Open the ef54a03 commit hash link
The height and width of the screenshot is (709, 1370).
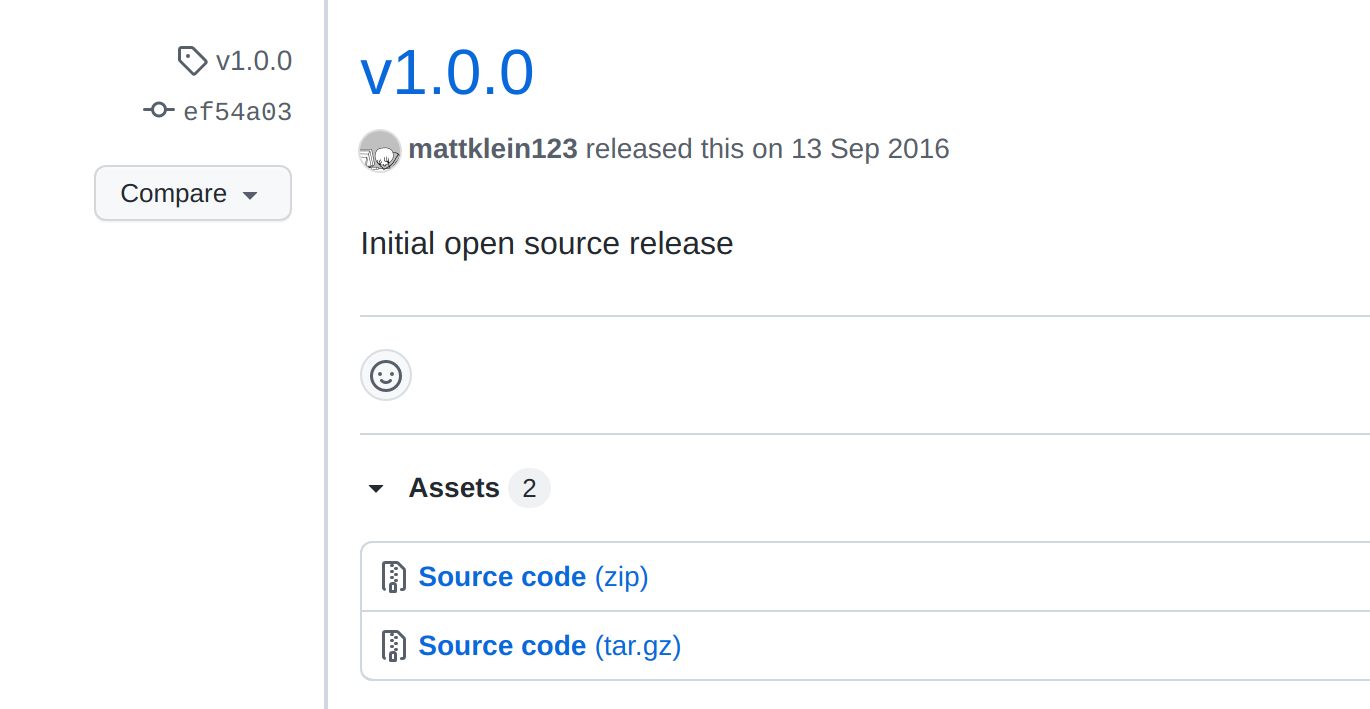tap(238, 111)
